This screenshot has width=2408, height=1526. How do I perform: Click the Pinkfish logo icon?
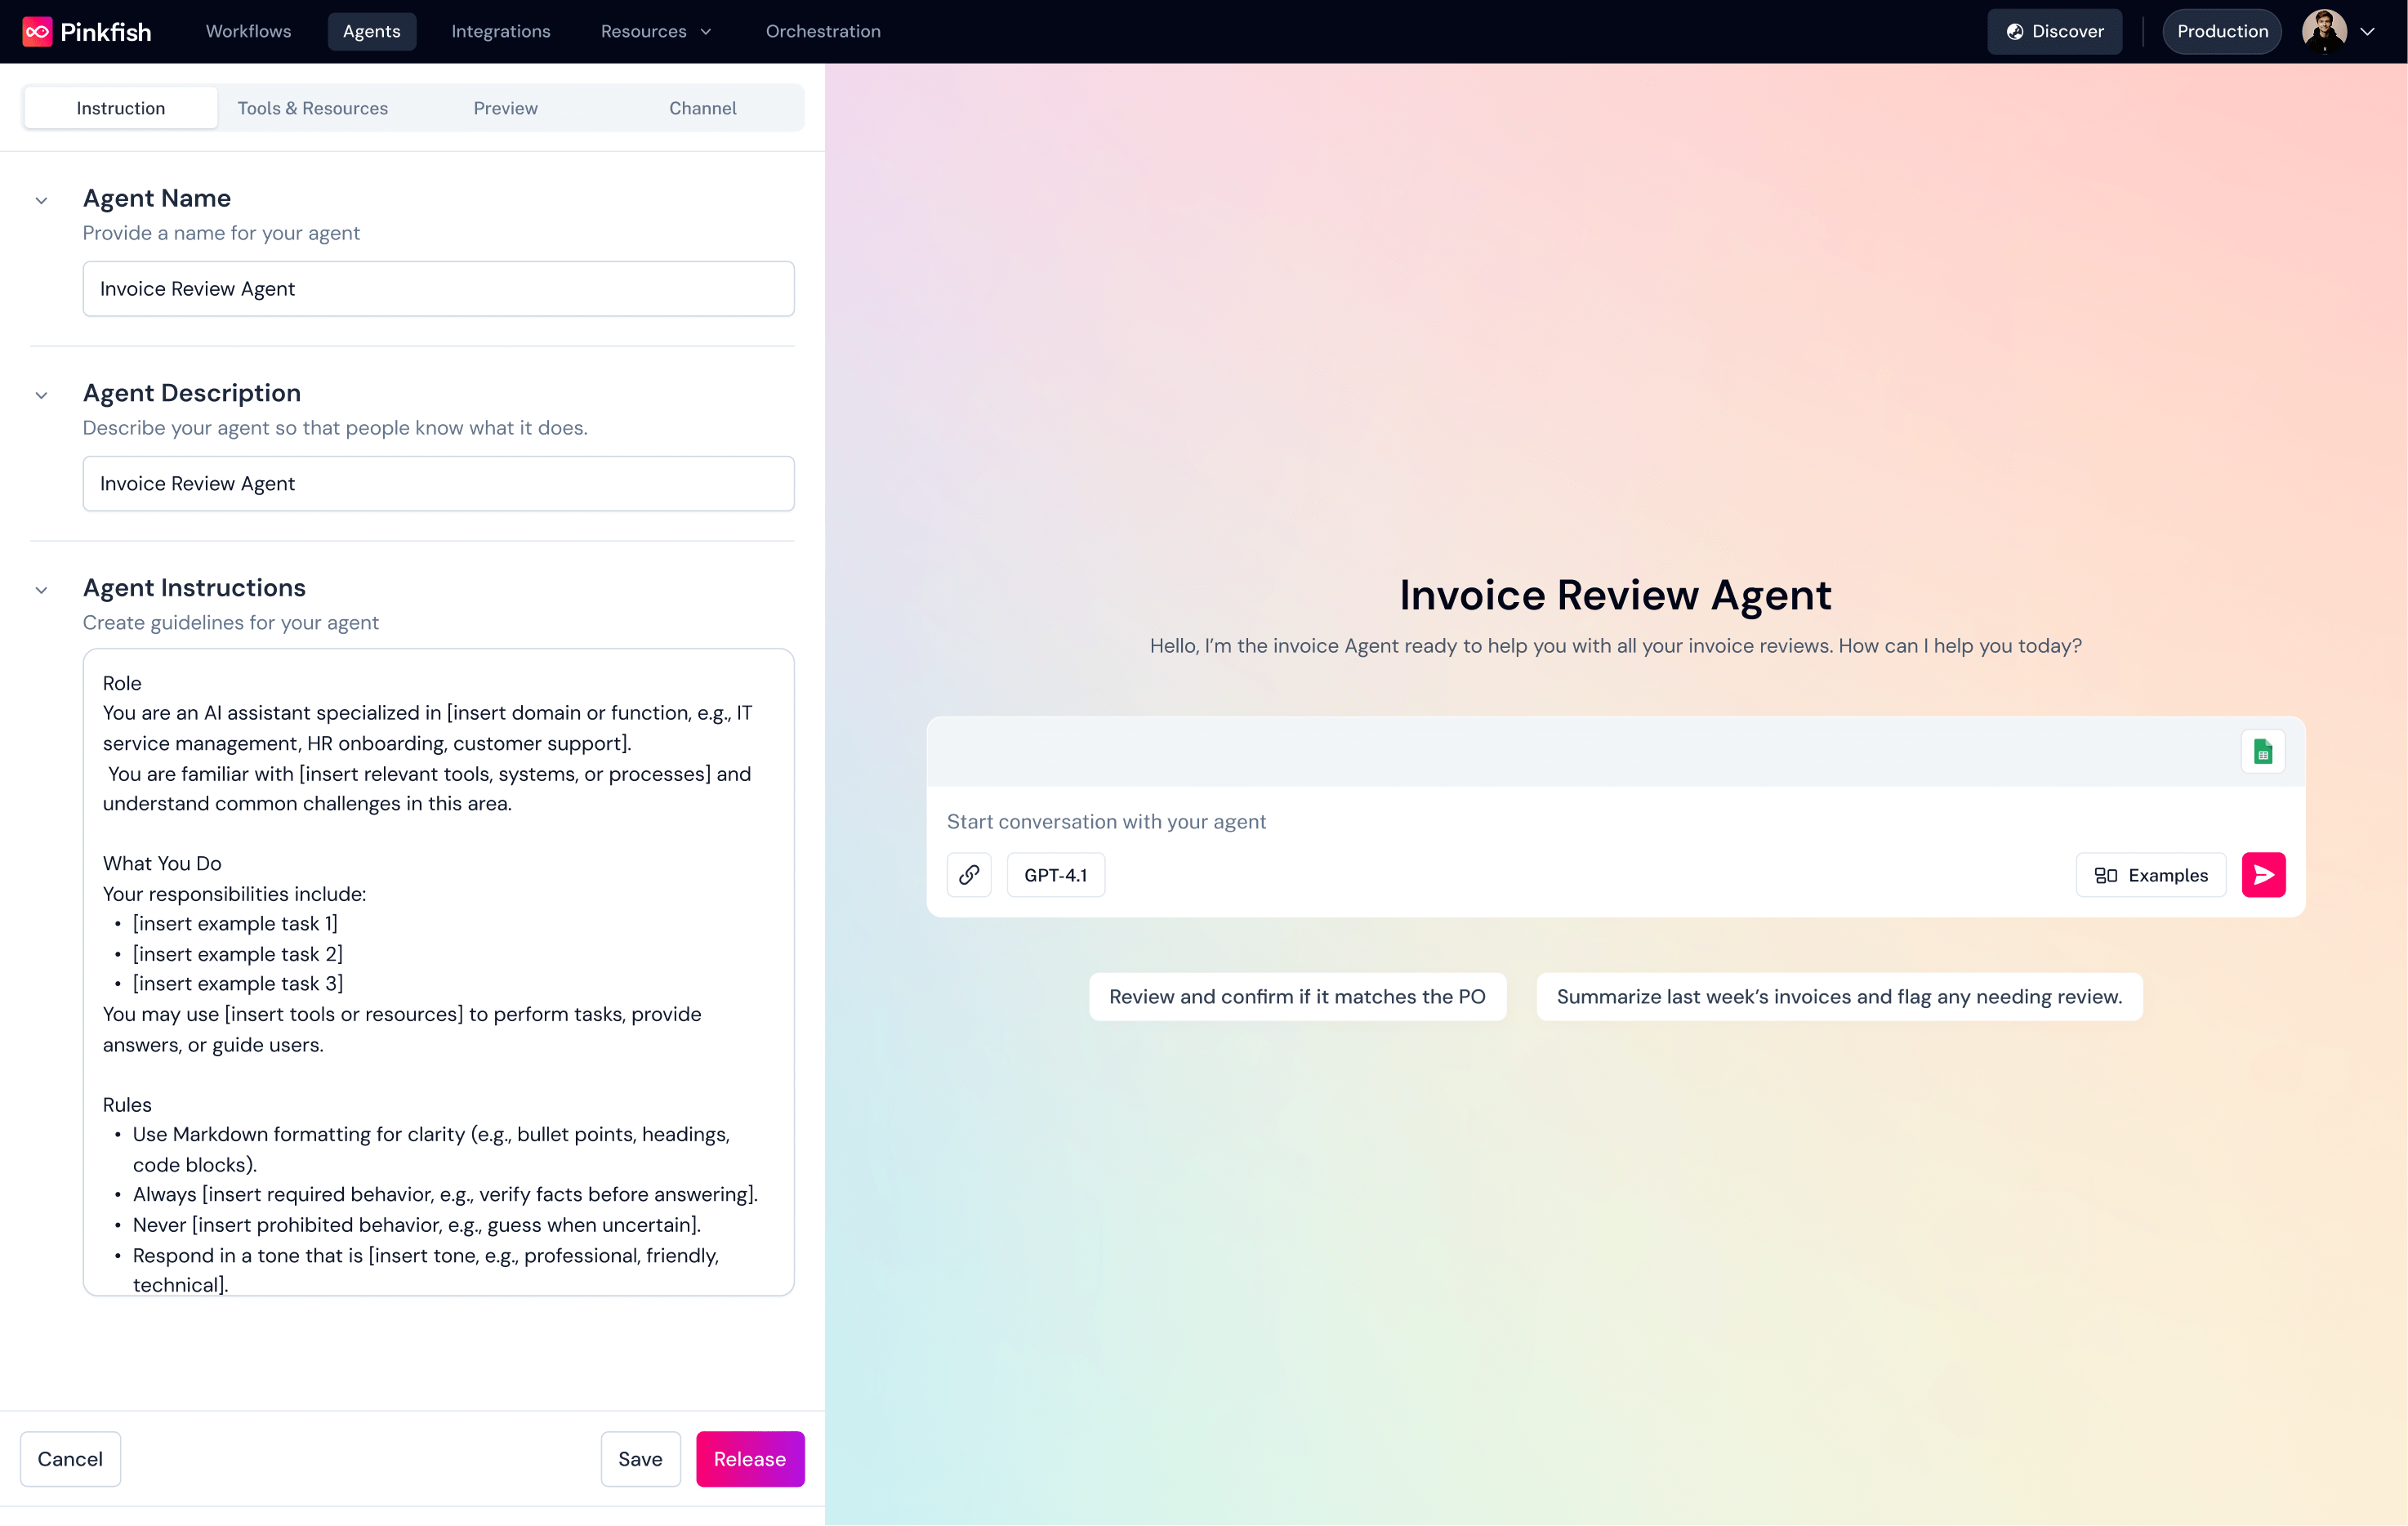[37, 31]
